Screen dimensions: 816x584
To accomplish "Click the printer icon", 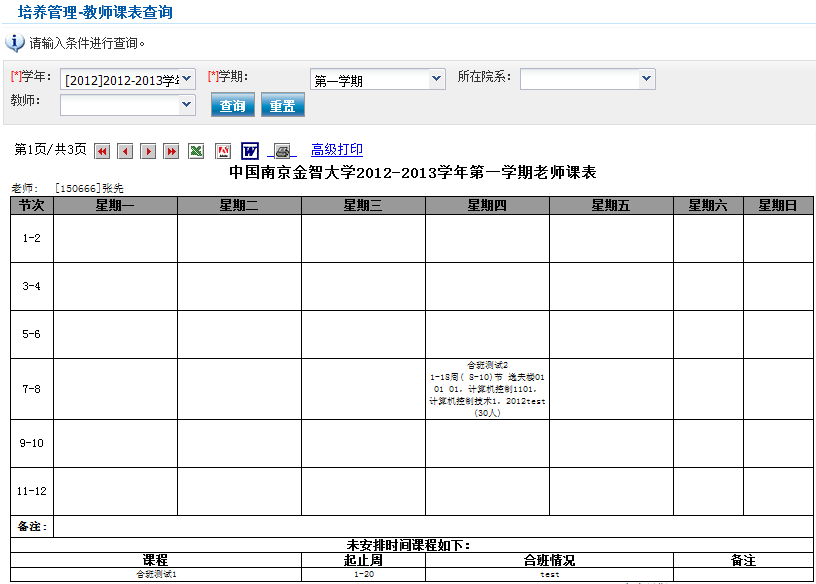I will click(x=282, y=151).
